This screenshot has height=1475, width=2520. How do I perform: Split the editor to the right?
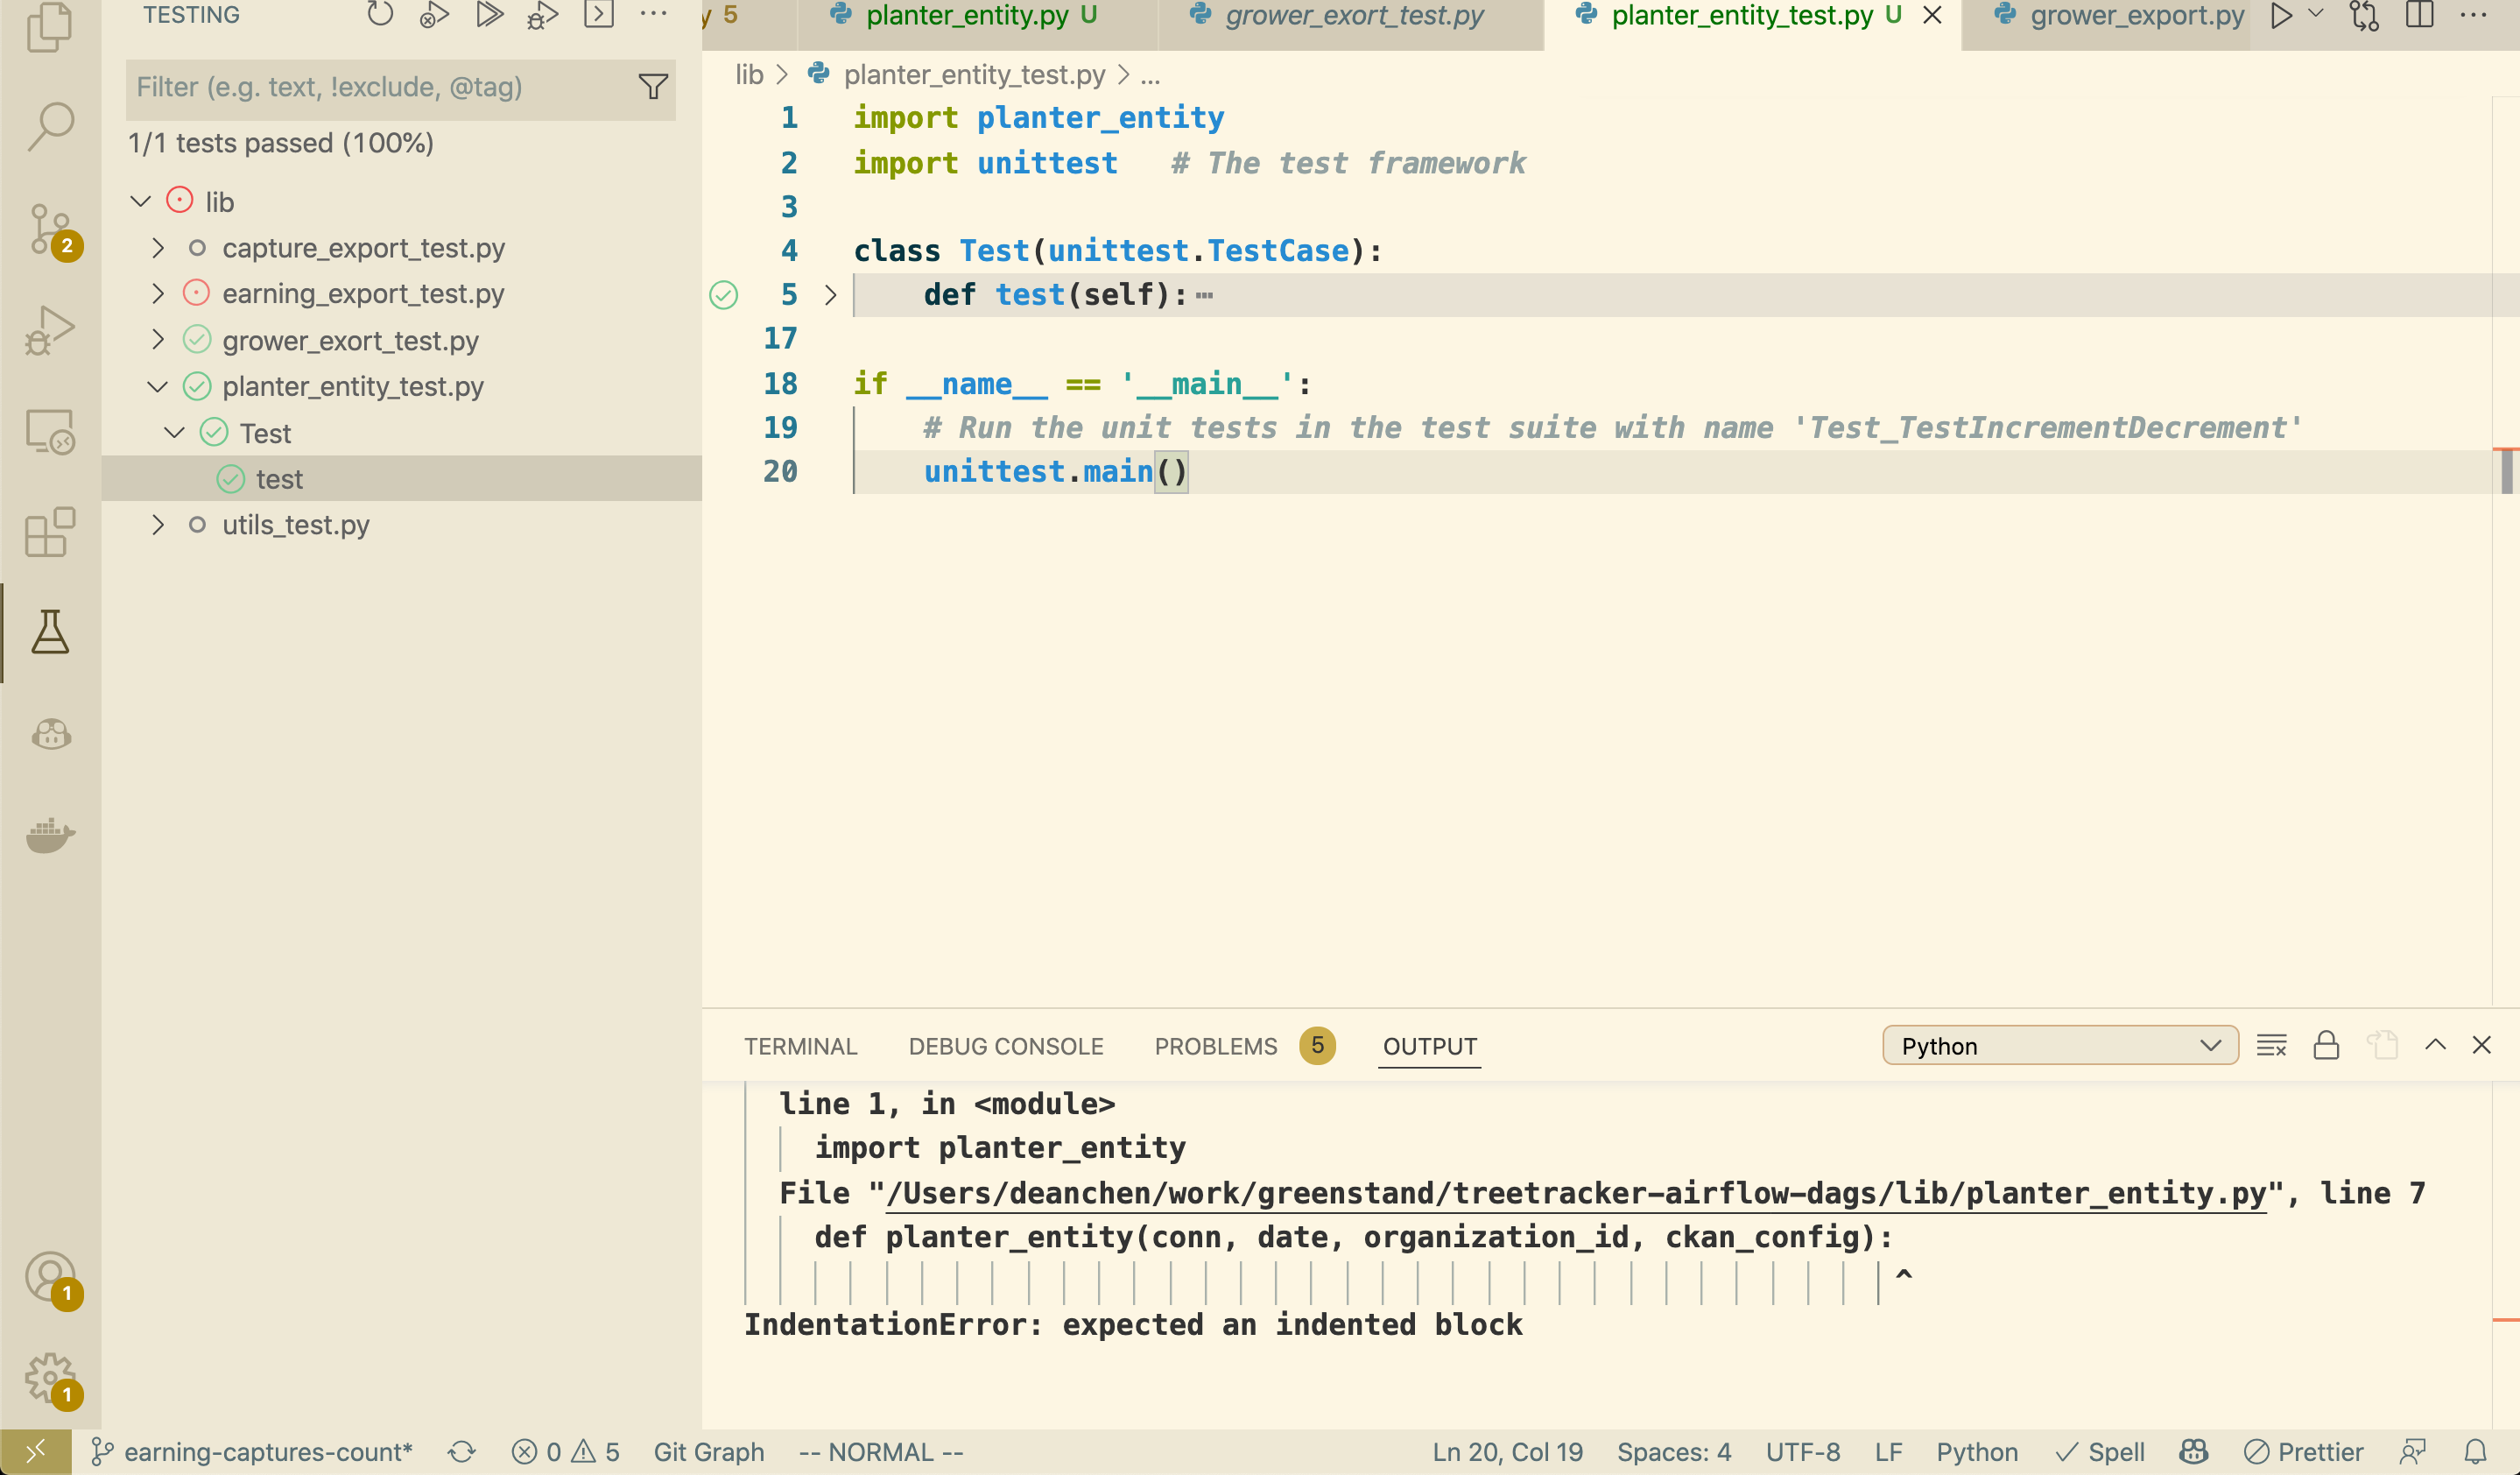tap(2419, 15)
